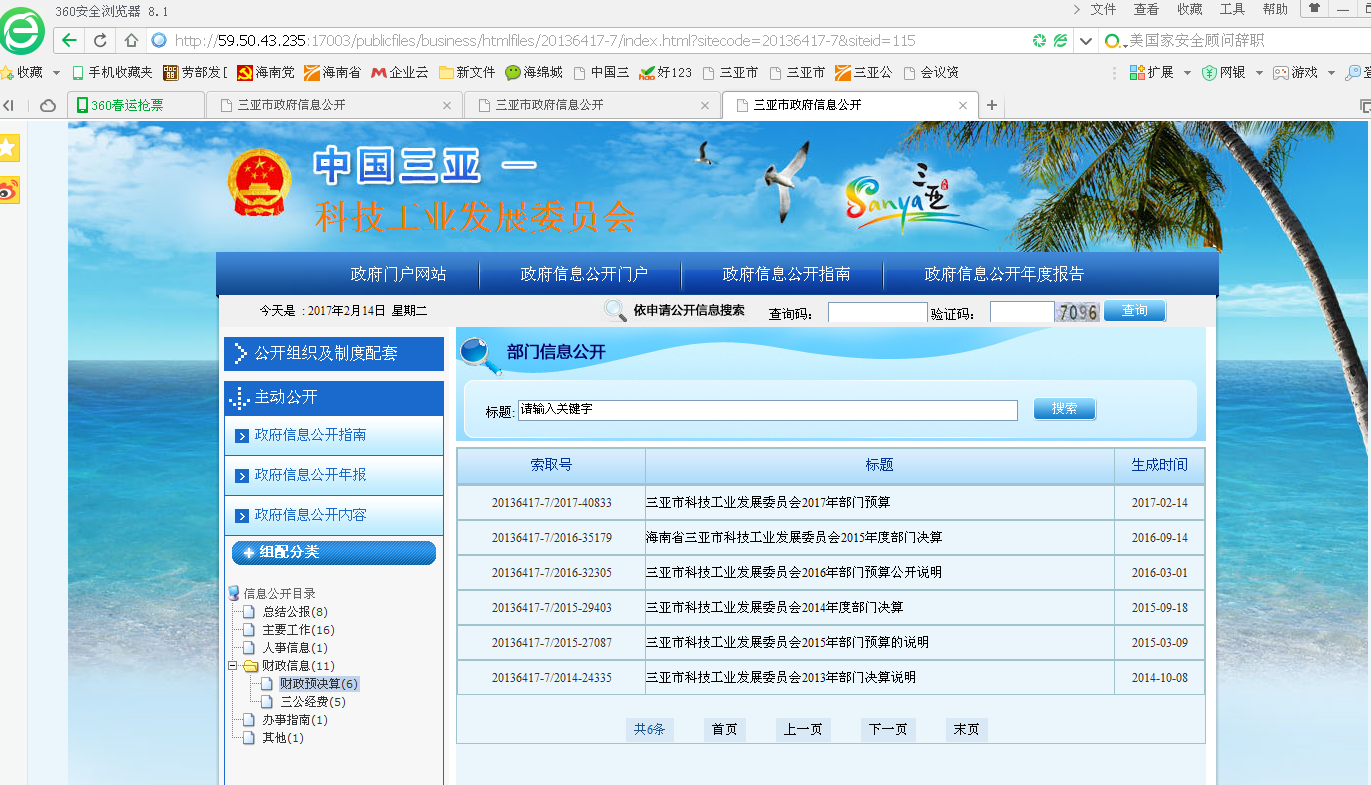Open the address bar history dropdown arrow

1086,41
